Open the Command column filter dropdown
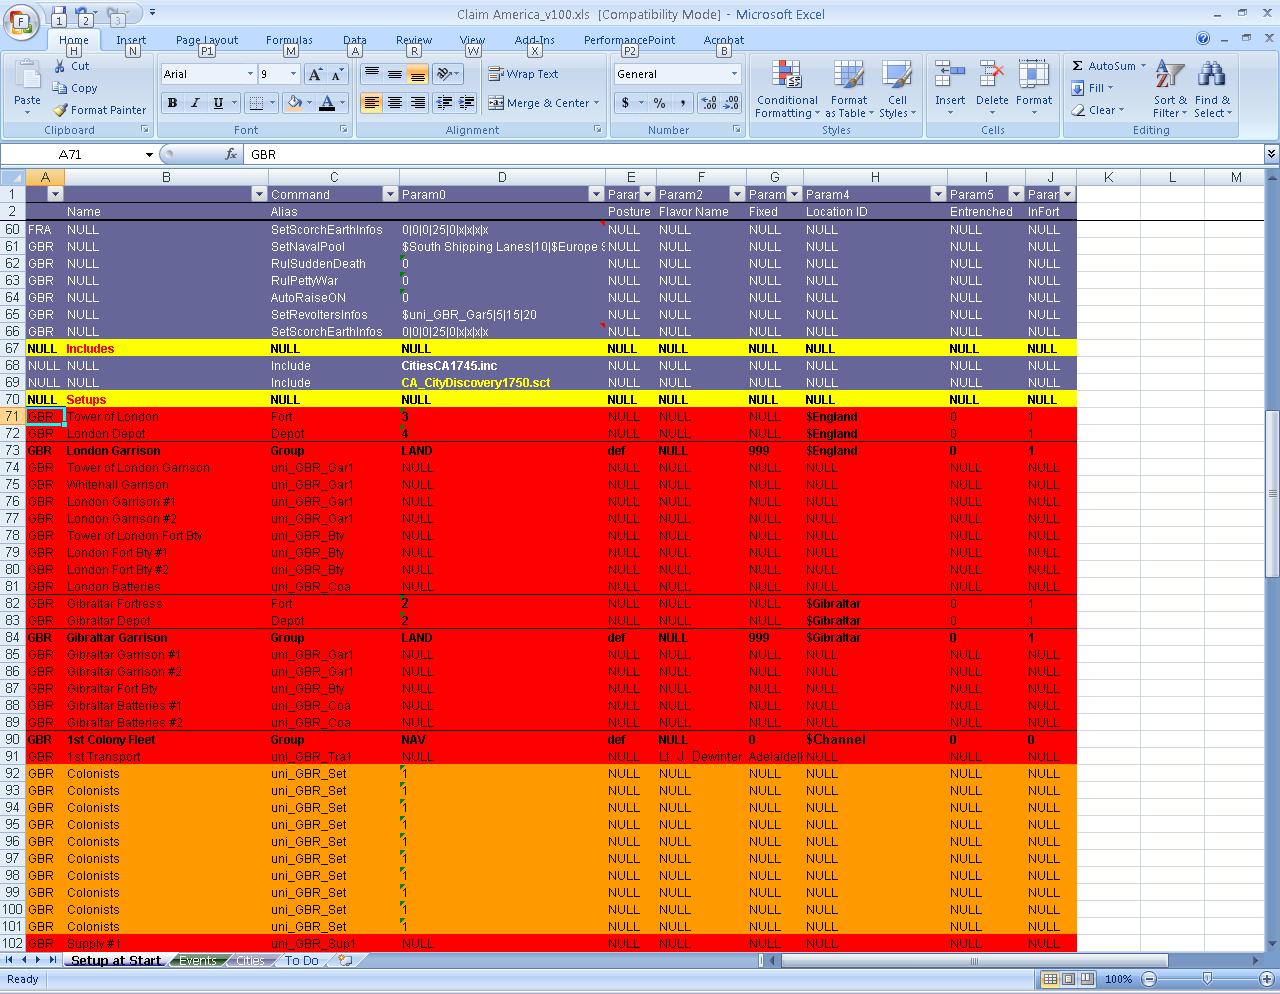1280x994 pixels. [x=389, y=194]
